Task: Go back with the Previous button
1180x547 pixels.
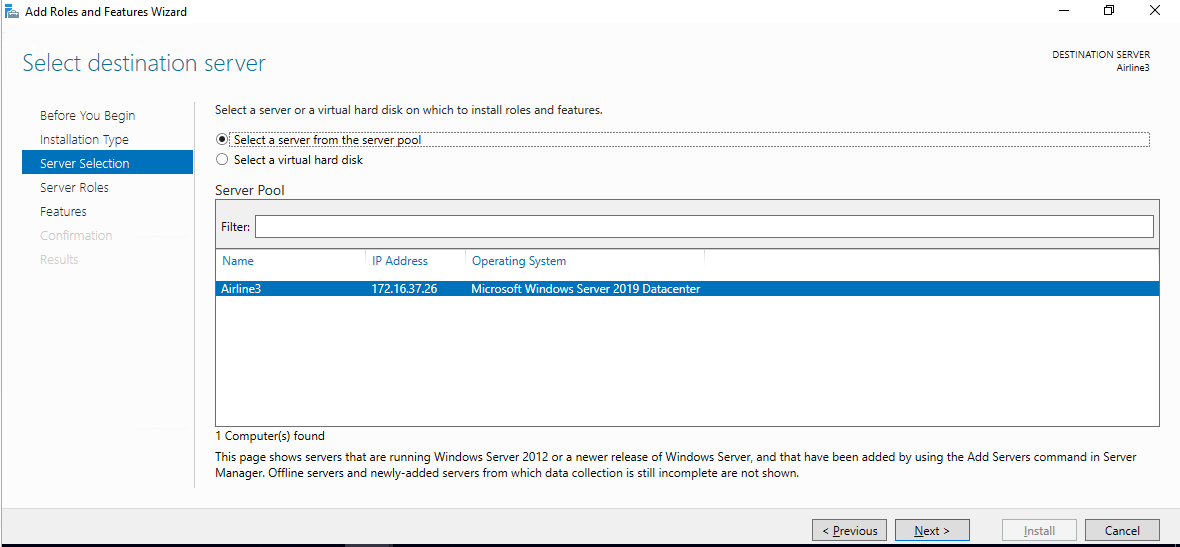Action: (x=849, y=530)
